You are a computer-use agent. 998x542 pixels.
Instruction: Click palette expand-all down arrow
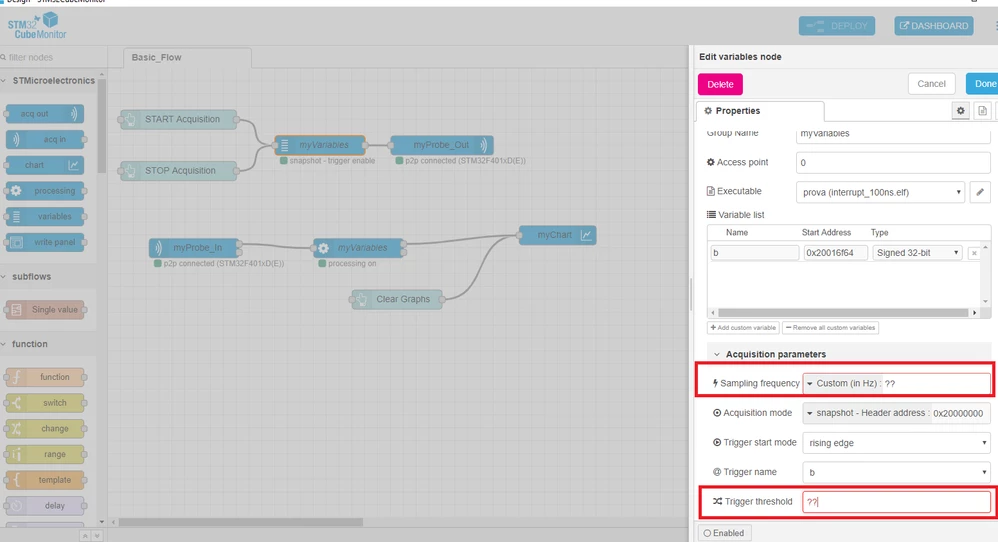tap(97, 536)
